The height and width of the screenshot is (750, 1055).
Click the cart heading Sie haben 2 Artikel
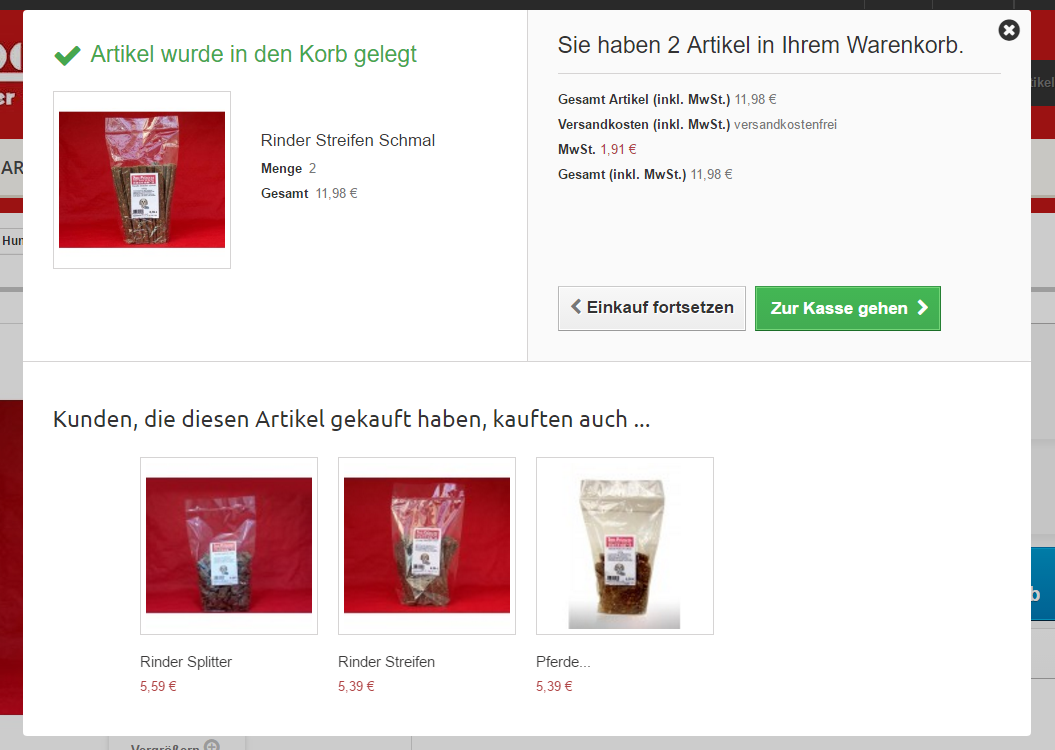pyautogui.click(x=760, y=45)
